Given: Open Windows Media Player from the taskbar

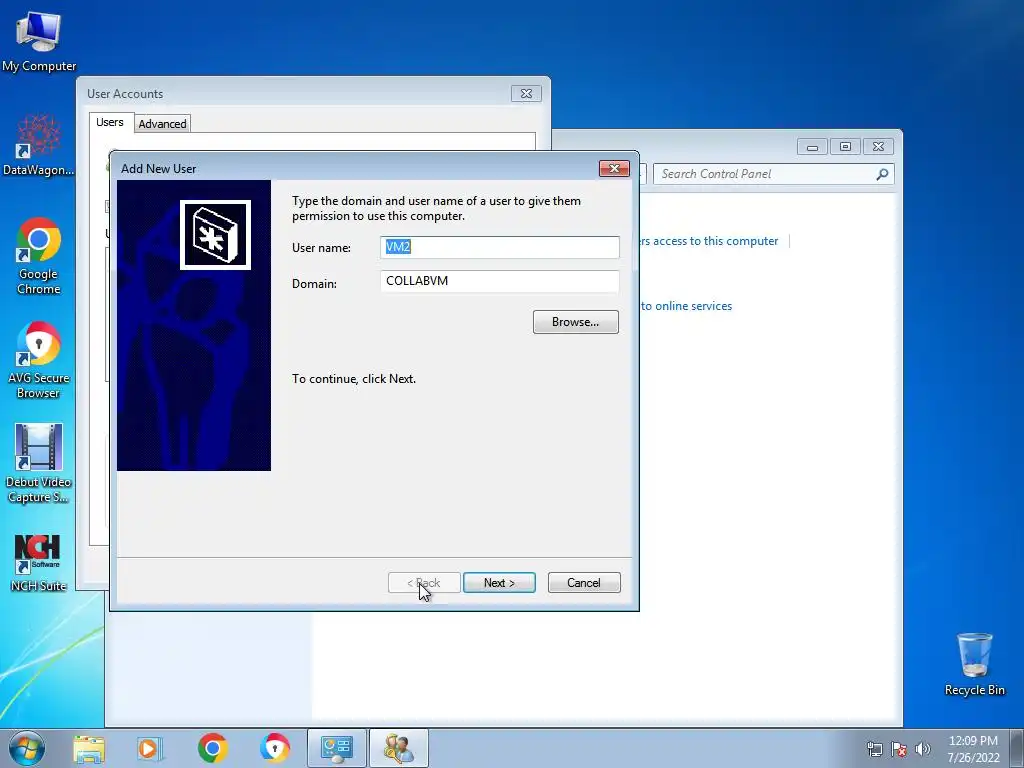Looking at the screenshot, I should coord(150,748).
